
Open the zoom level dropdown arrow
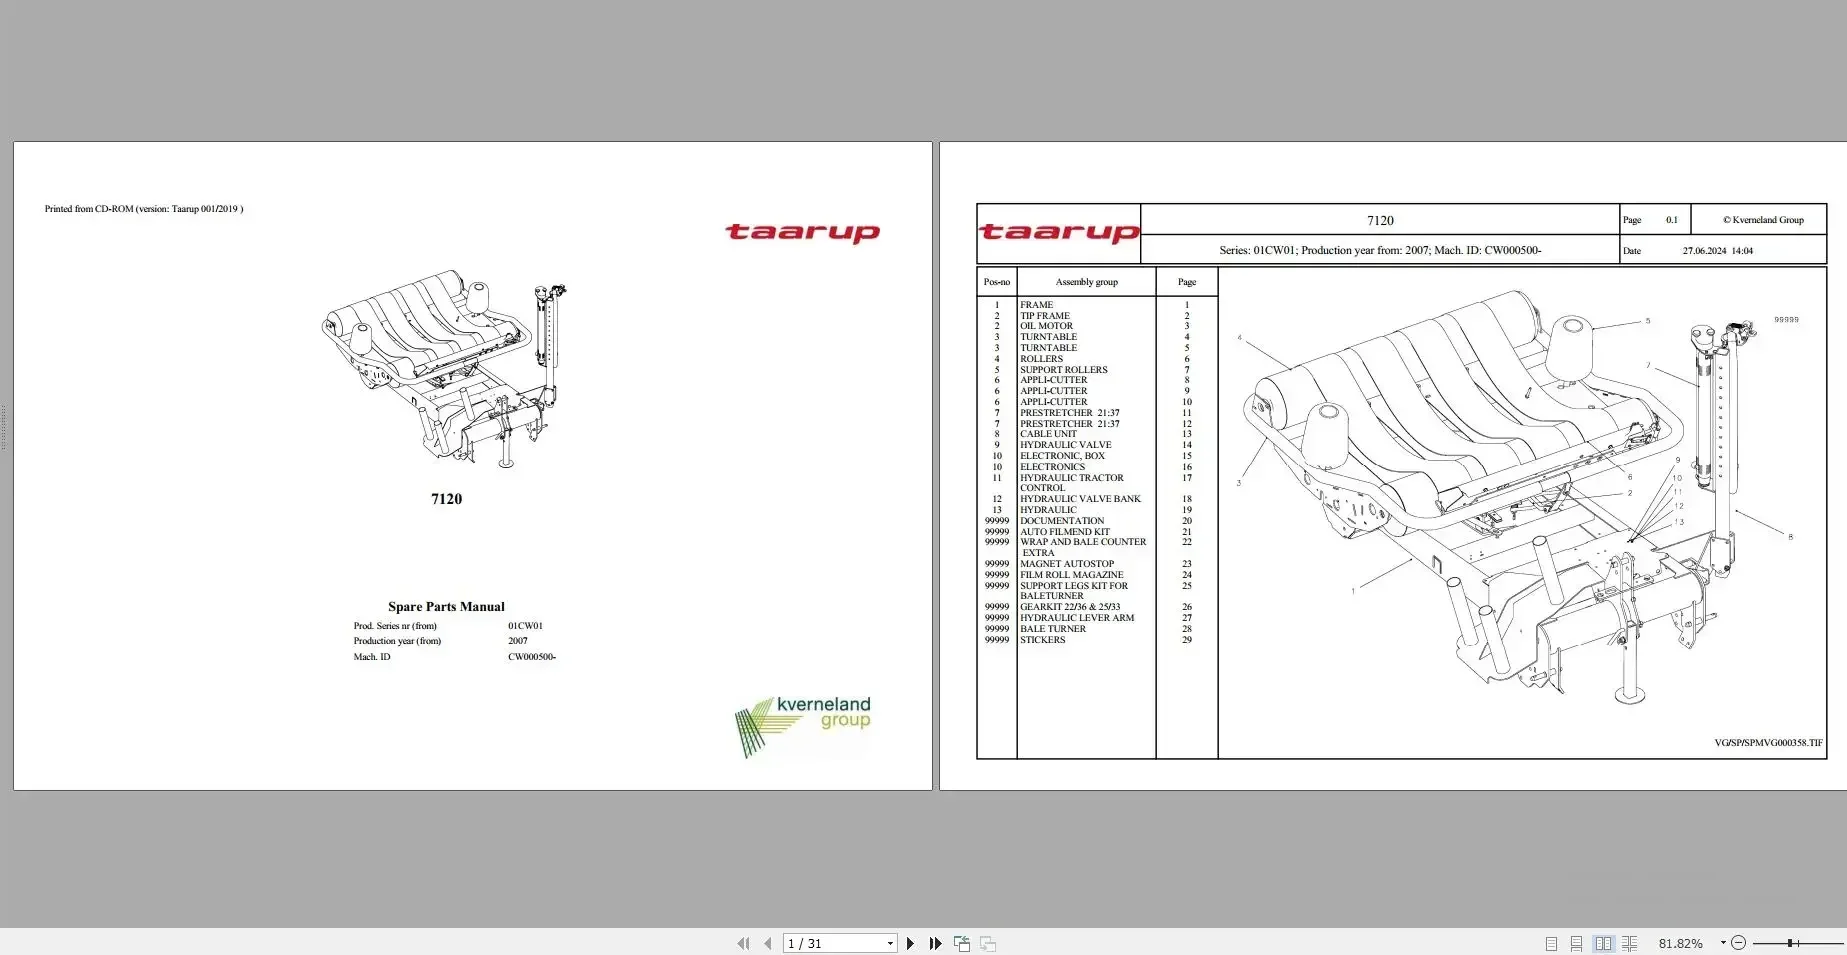click(1722, 943)
